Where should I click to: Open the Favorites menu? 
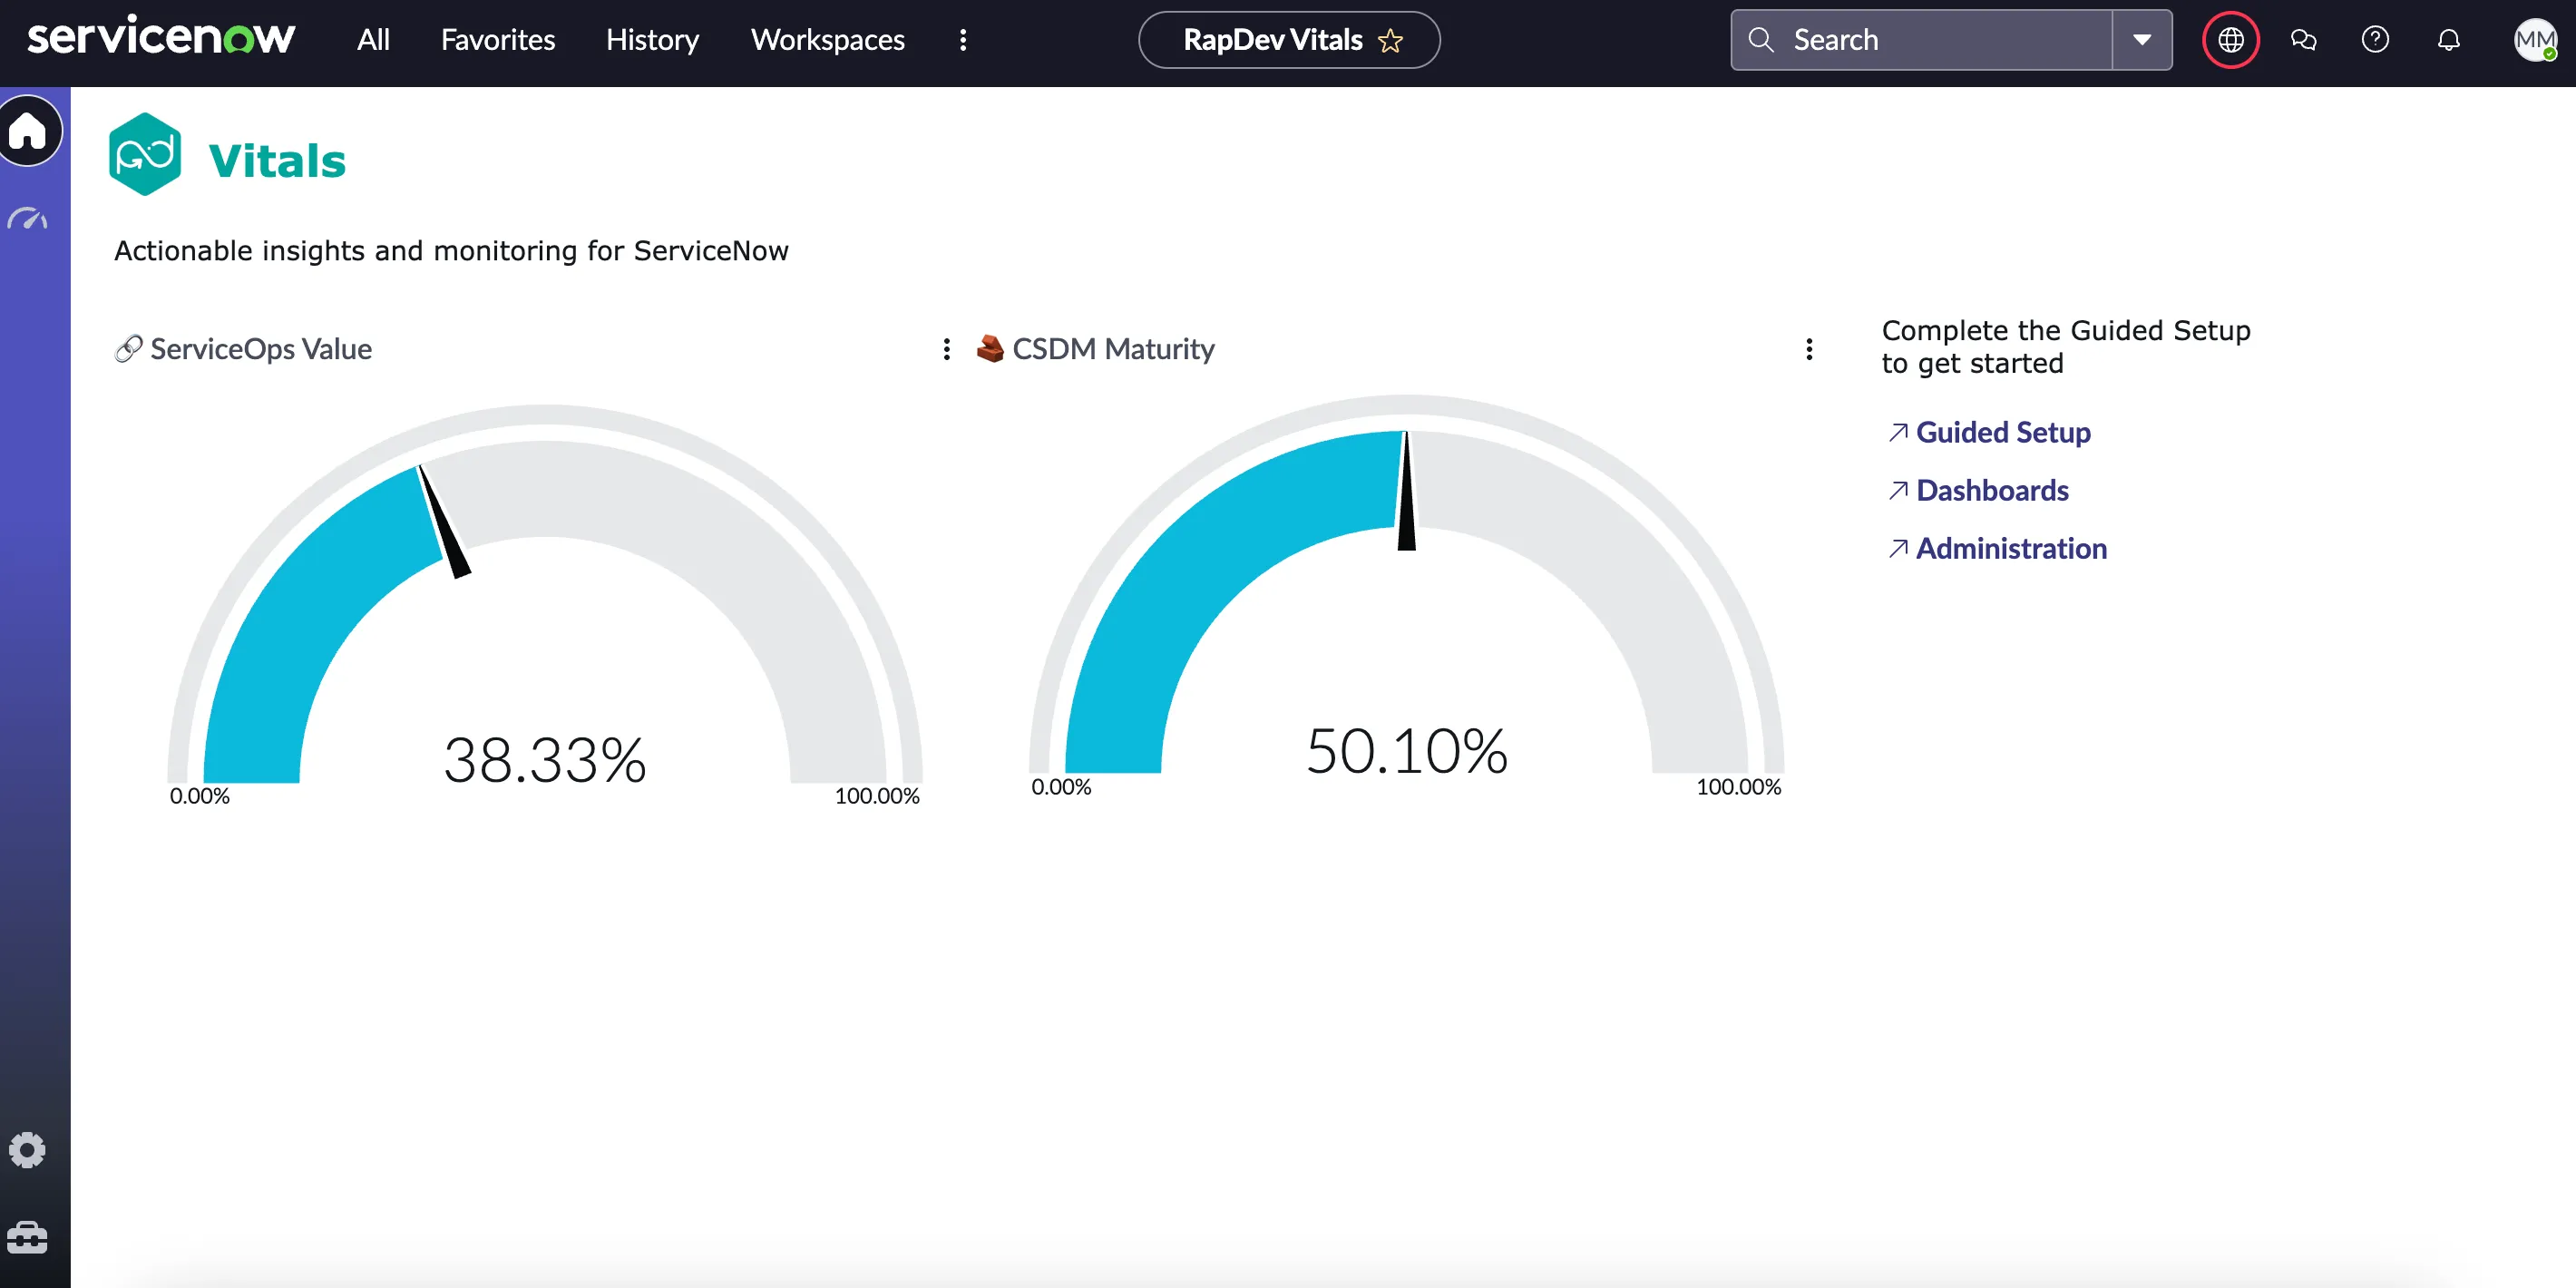tap(498, 40)
